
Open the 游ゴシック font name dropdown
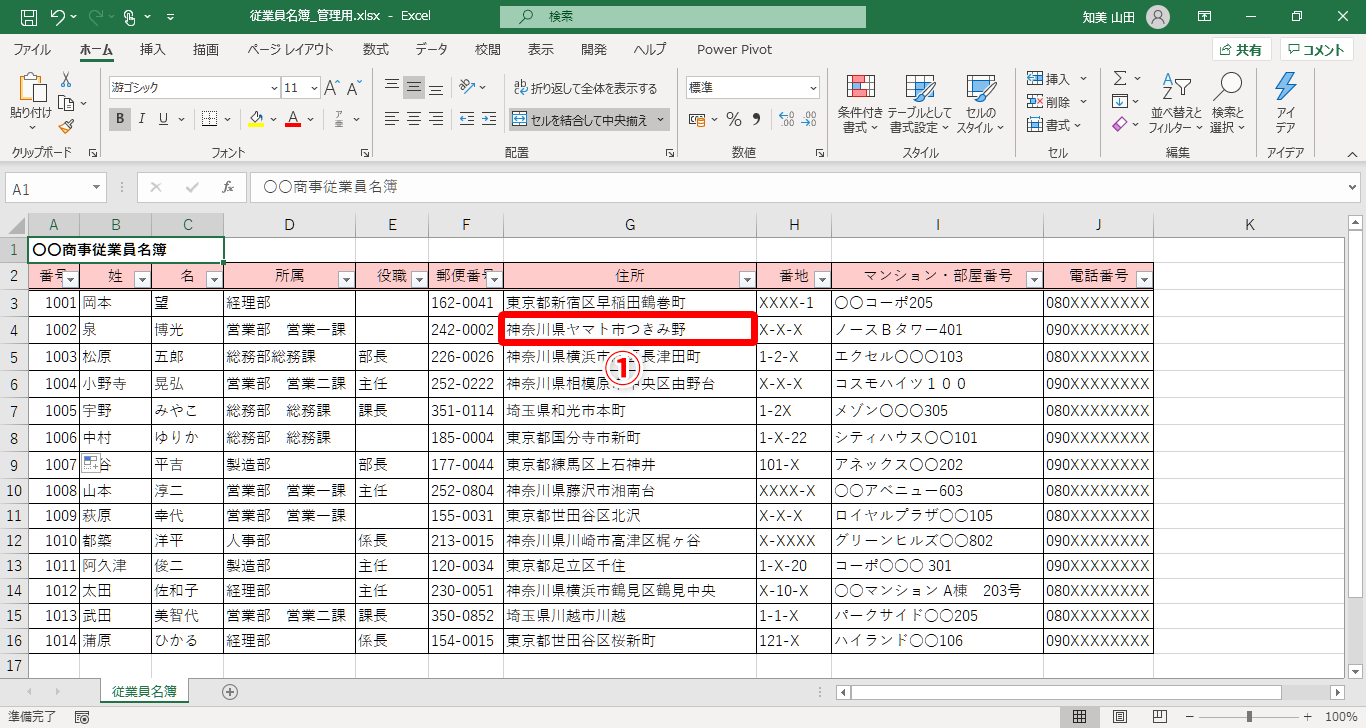click(272, 88)
